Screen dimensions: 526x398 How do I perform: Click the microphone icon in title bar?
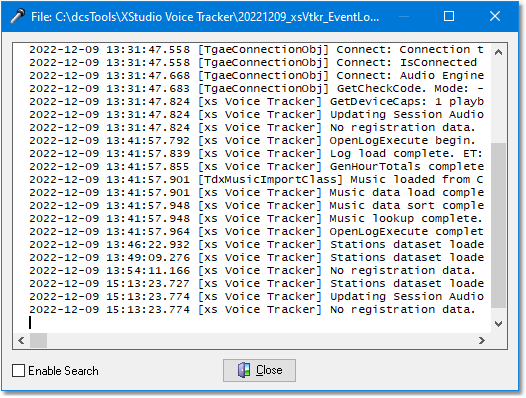click(x=17, y=16)
